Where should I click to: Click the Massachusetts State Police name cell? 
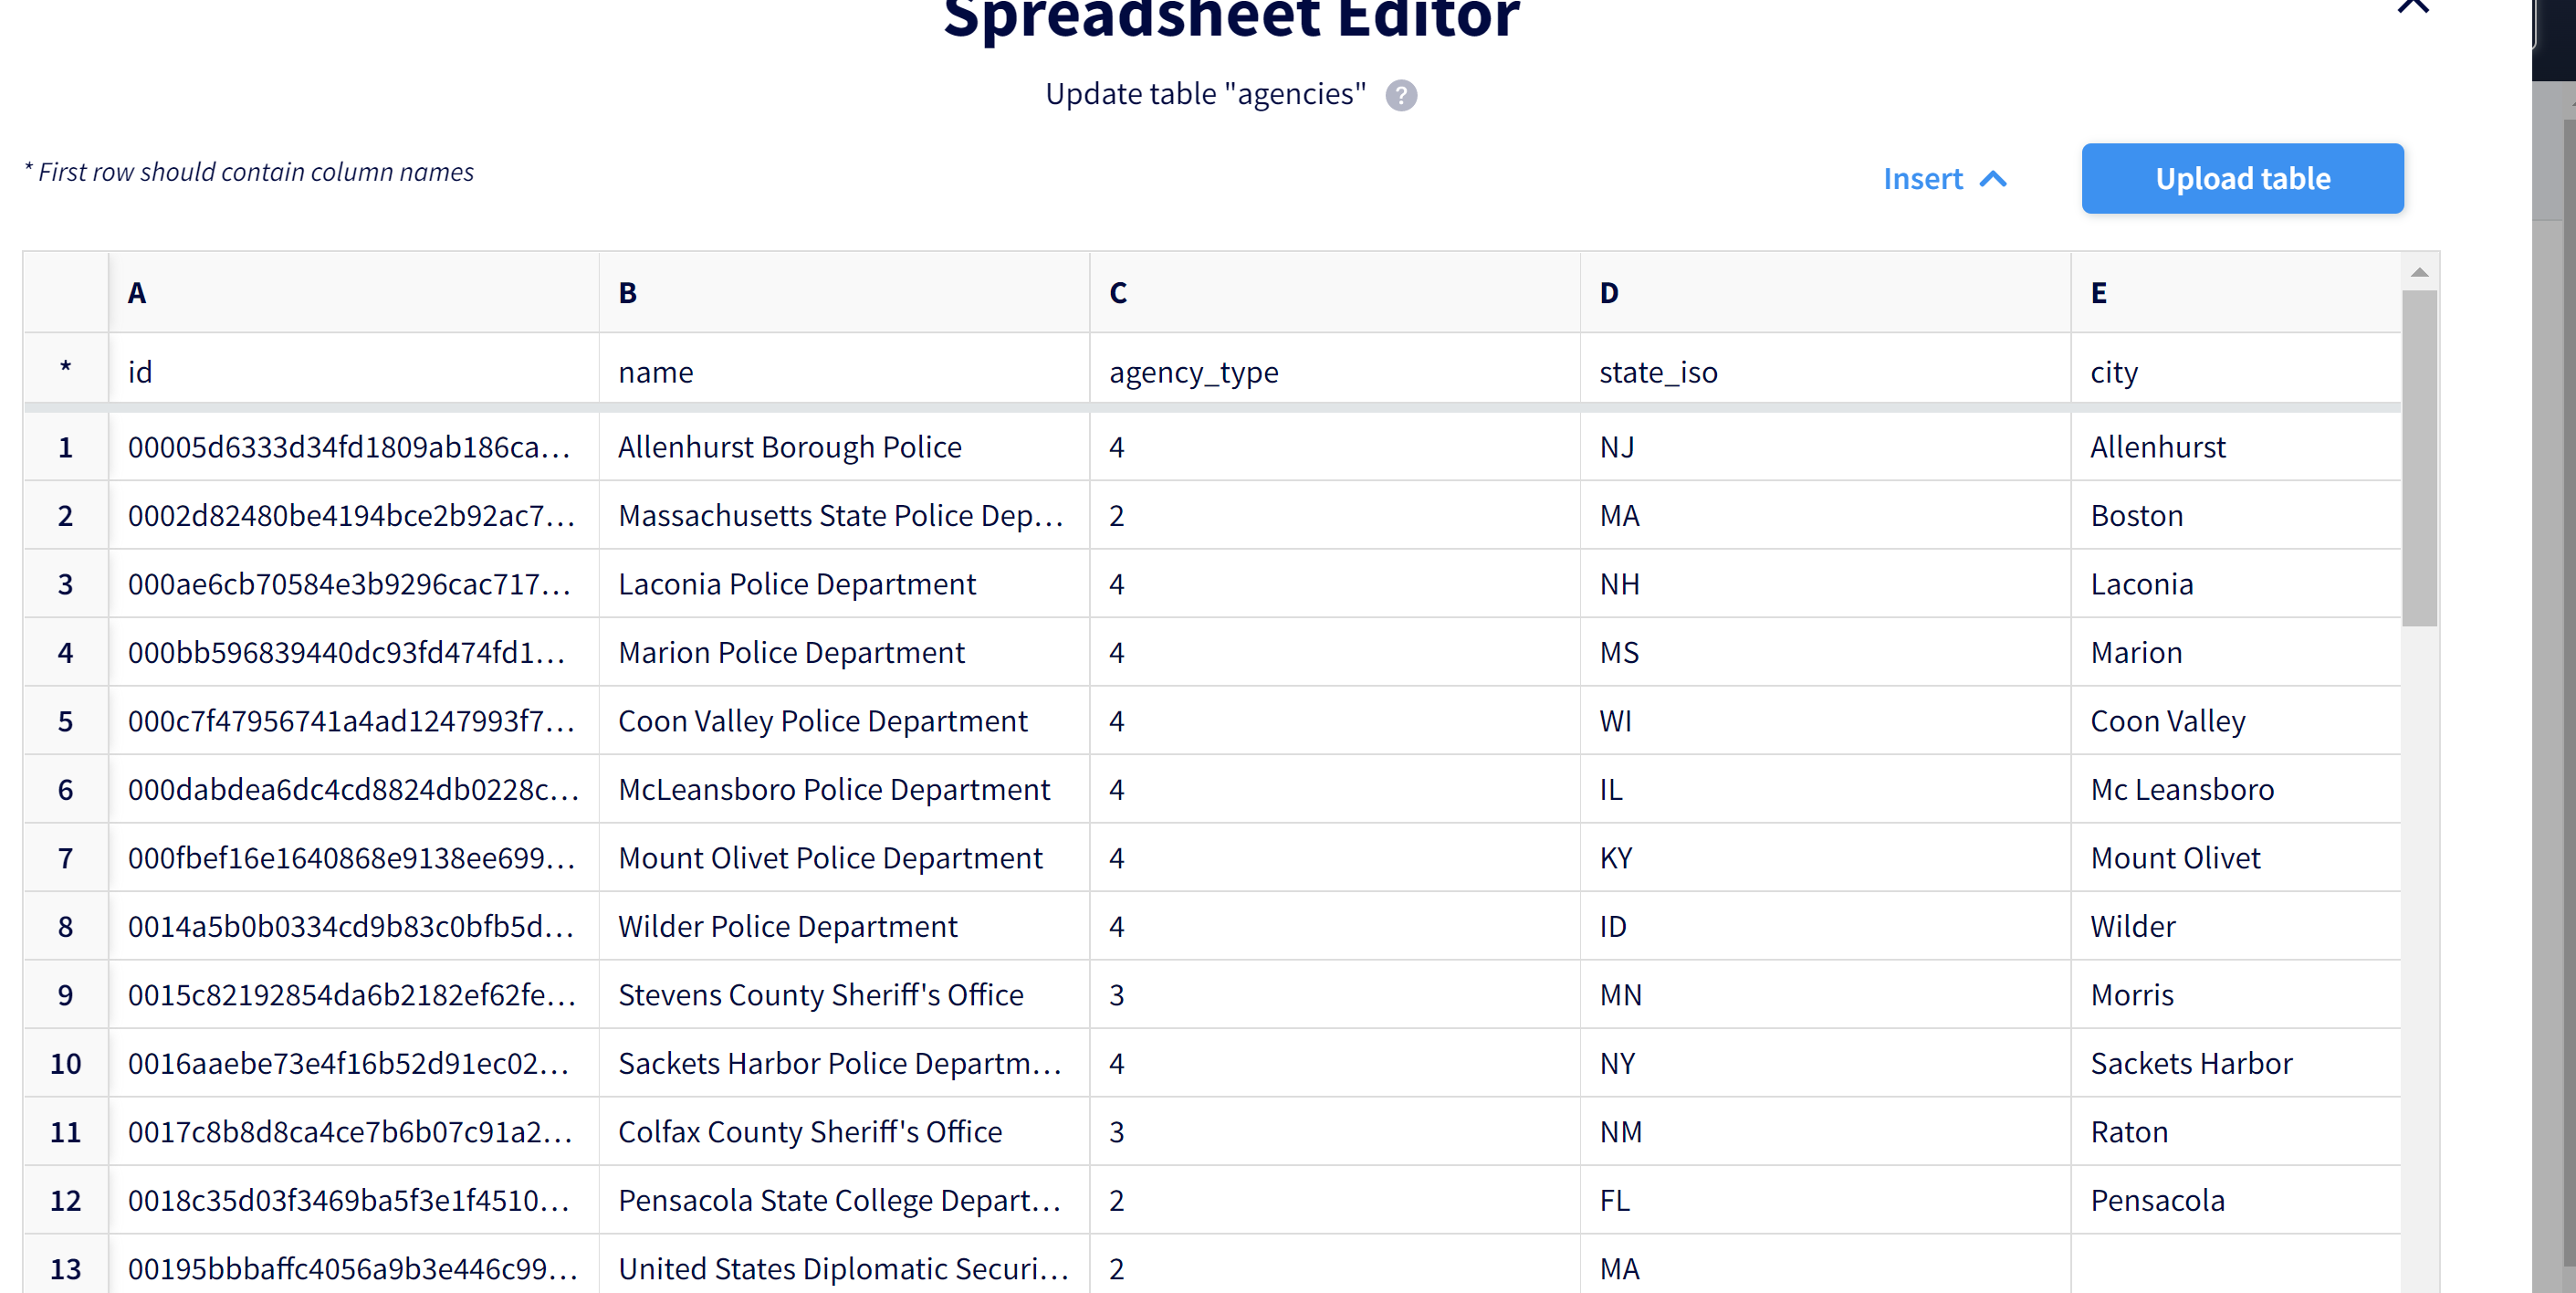844,515
